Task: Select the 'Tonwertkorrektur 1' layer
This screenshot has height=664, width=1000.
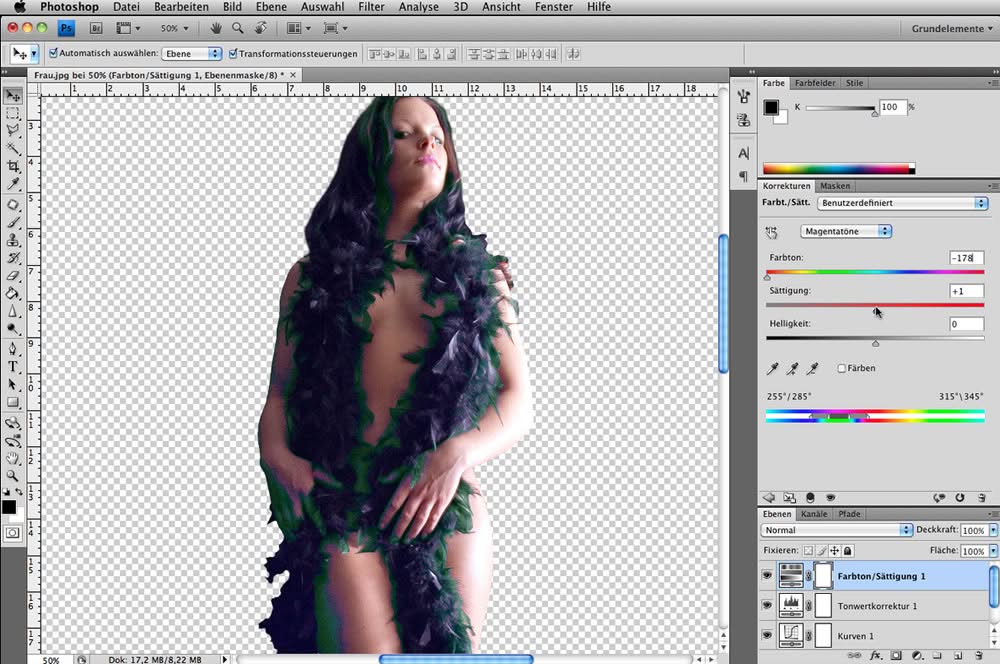Action: pyautogui.click(x=878, y=606)
